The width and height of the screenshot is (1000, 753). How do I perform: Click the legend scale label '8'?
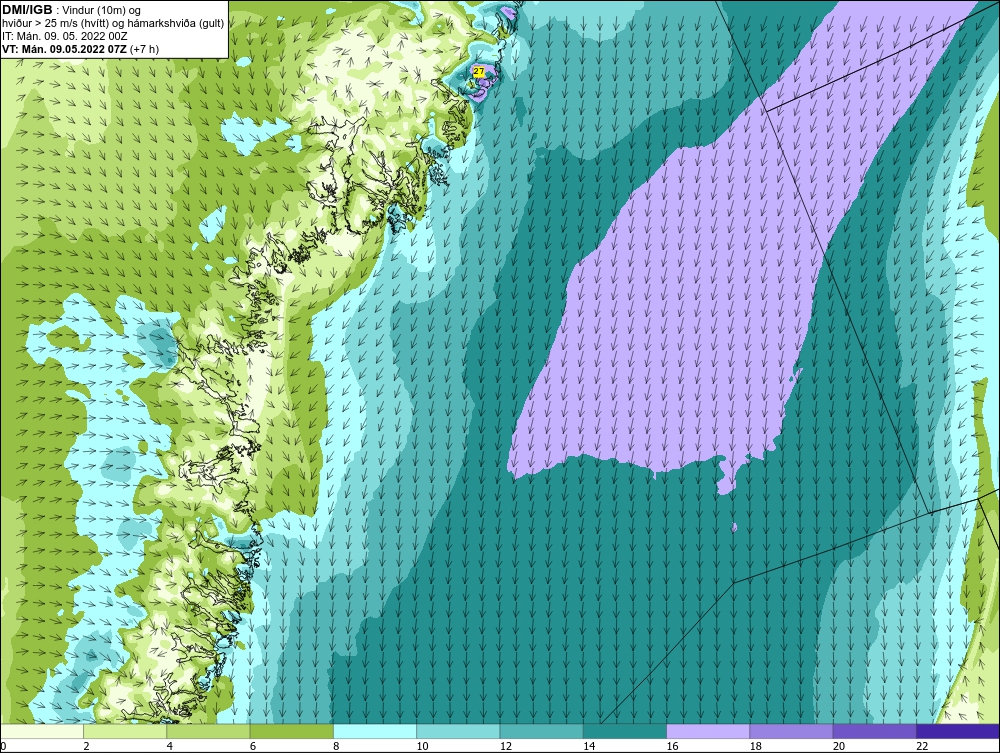point(336,747)
